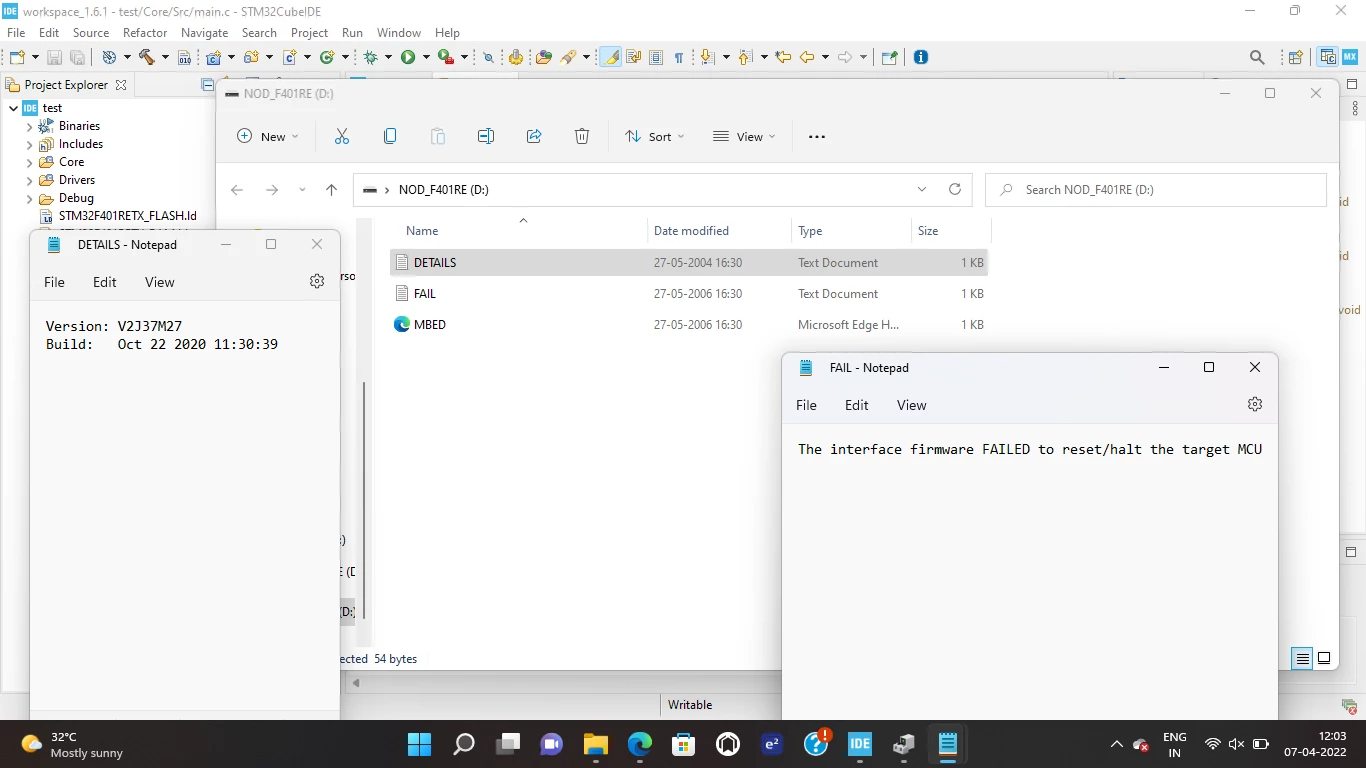Click the blue Information Center icon
The height and width of the screenshot is (768, 1366).
pos(921,57)
